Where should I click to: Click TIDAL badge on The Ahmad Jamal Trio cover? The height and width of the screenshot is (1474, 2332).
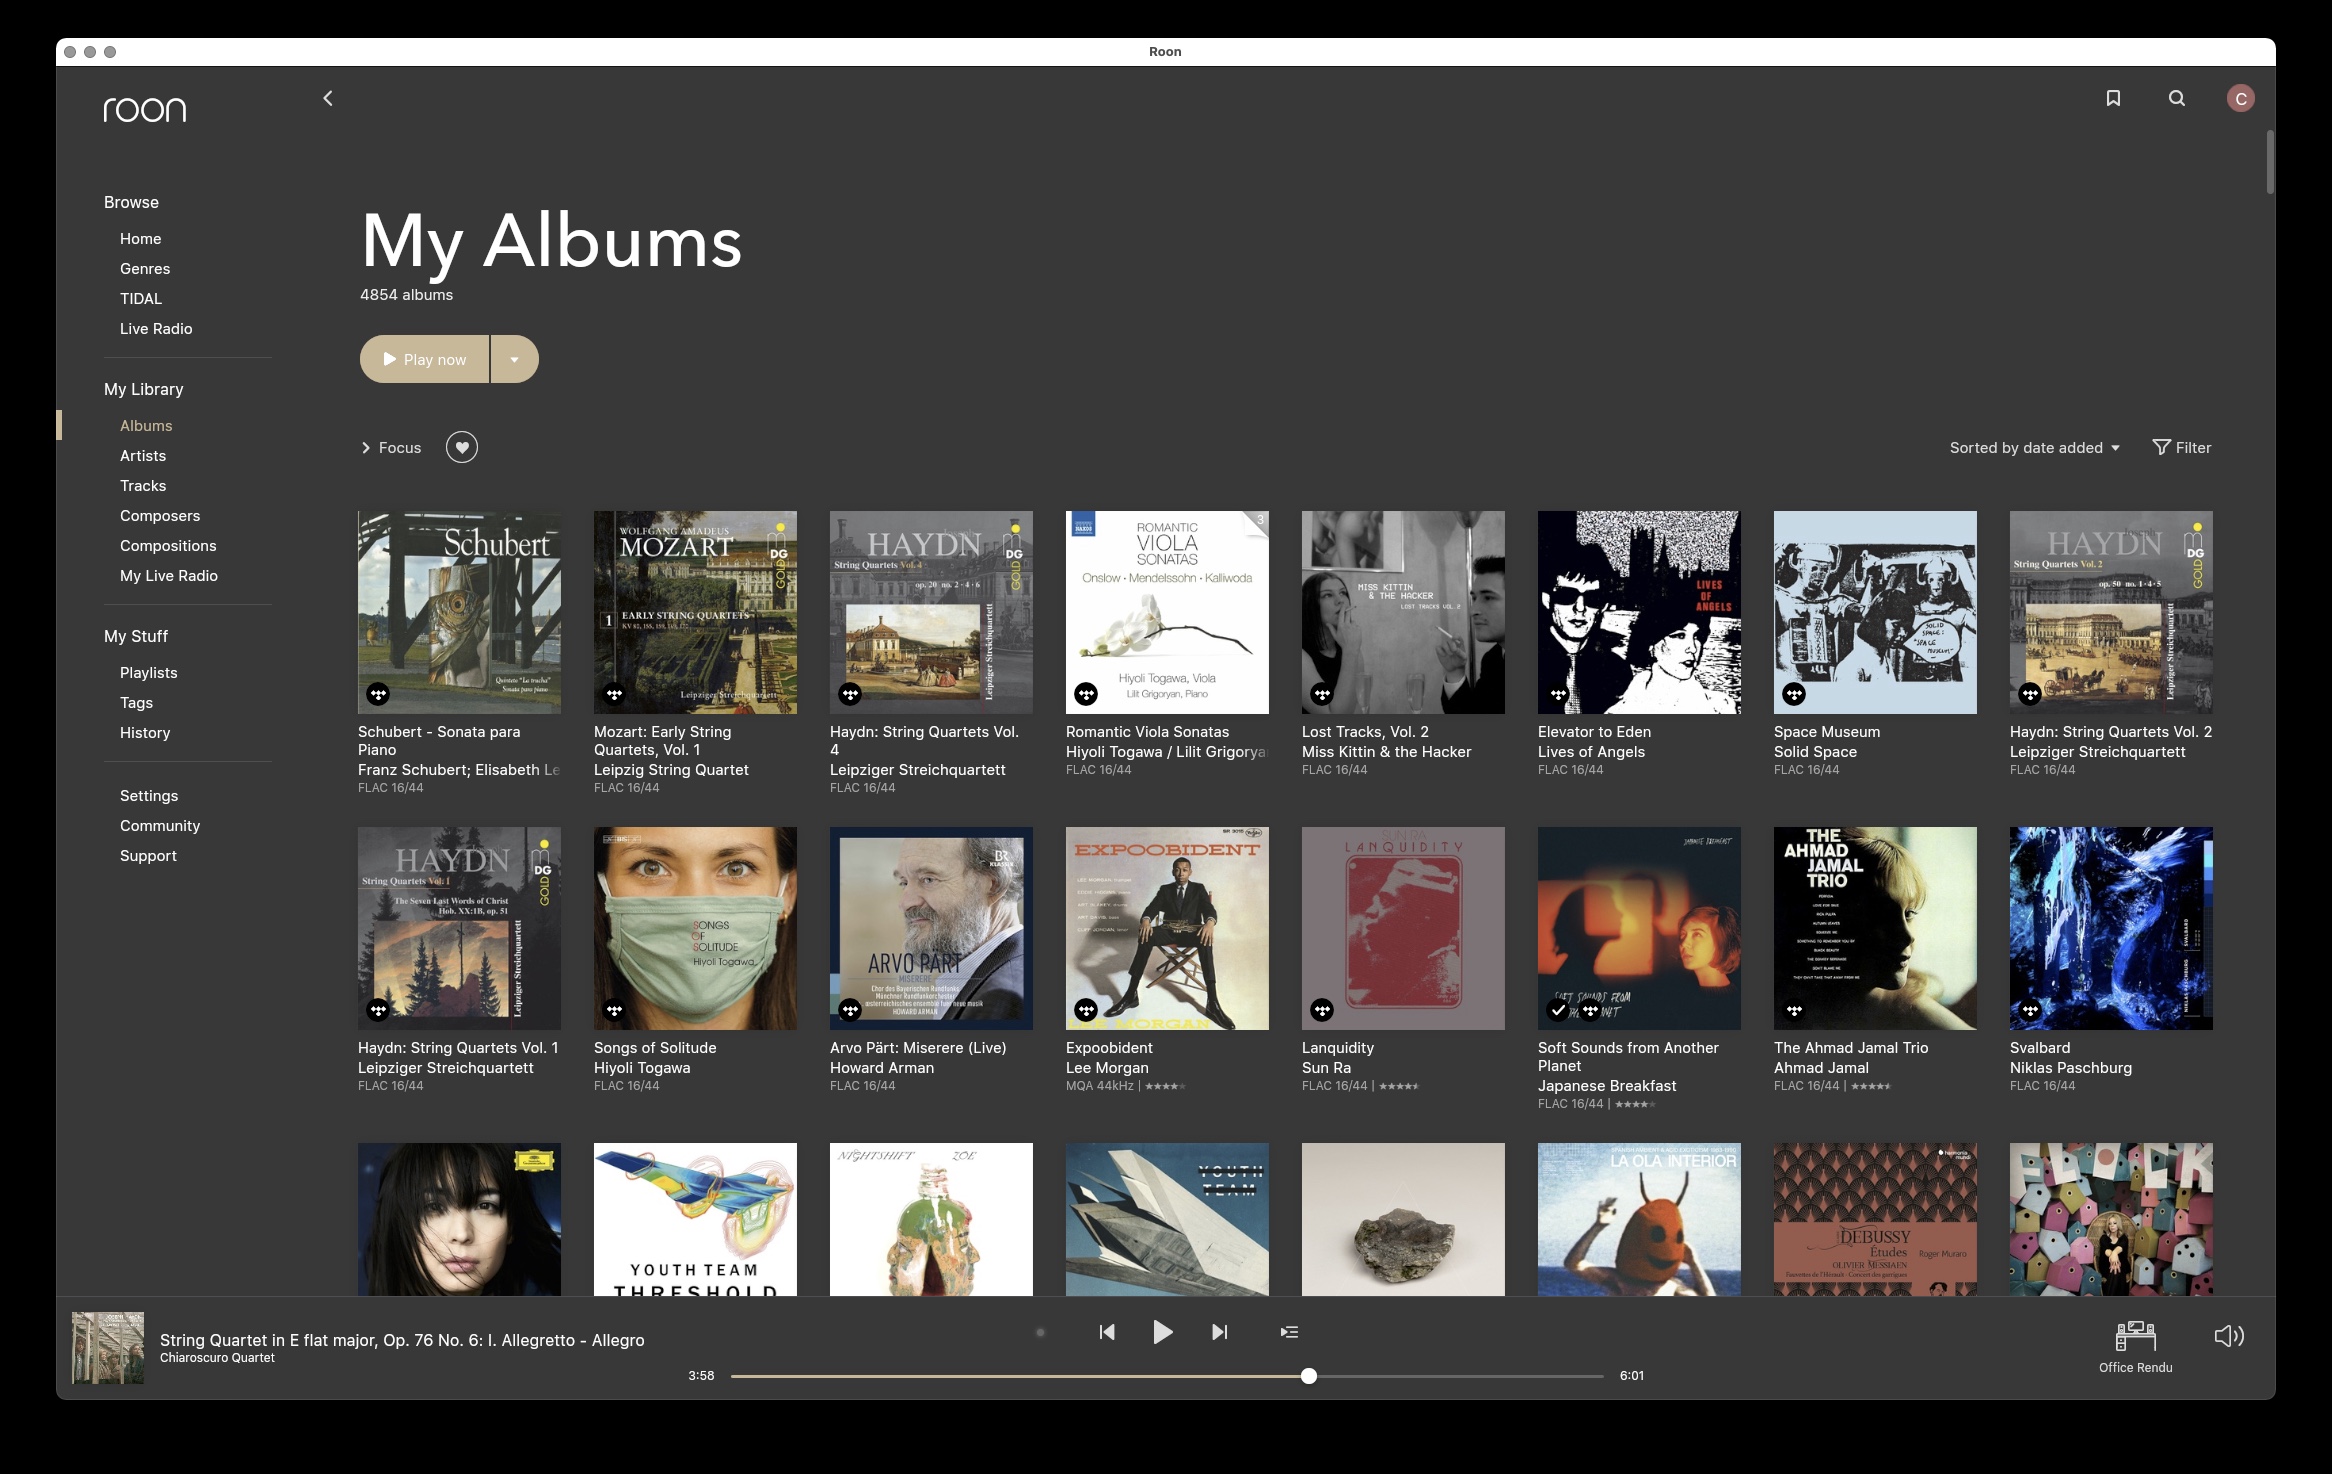1794,1009
